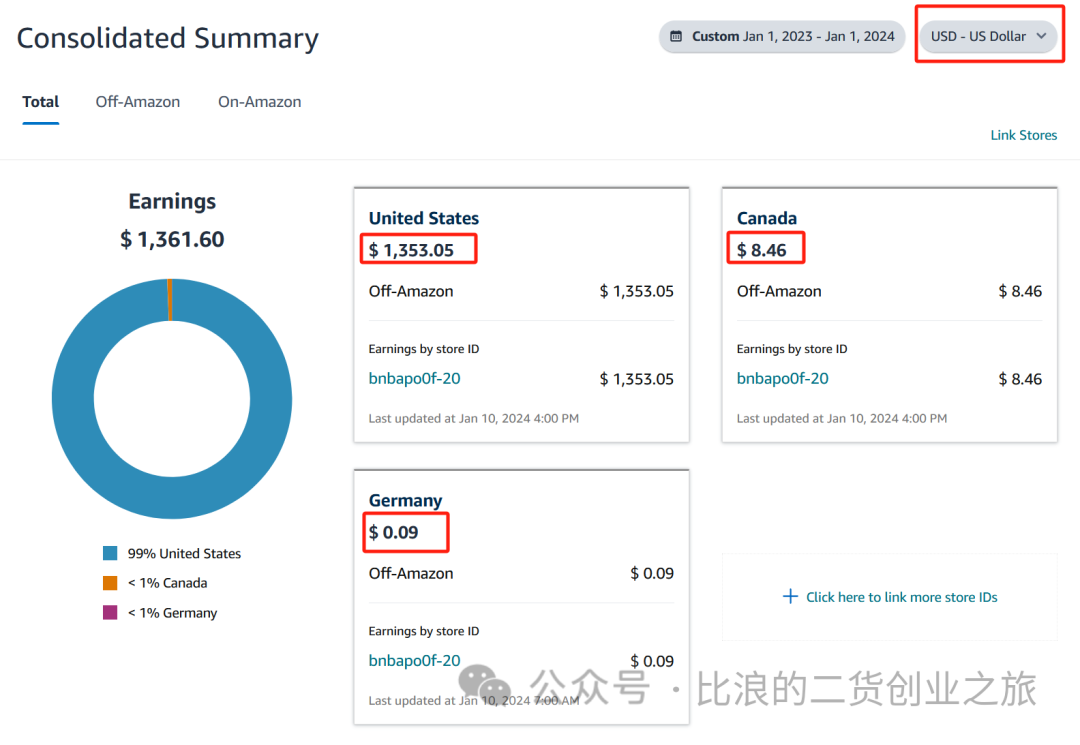The width and height of the screenshot is (1080, 745).
Task: Open store ID bnbapo0f-20 under Germany
Action: click(x=414, y=660)
